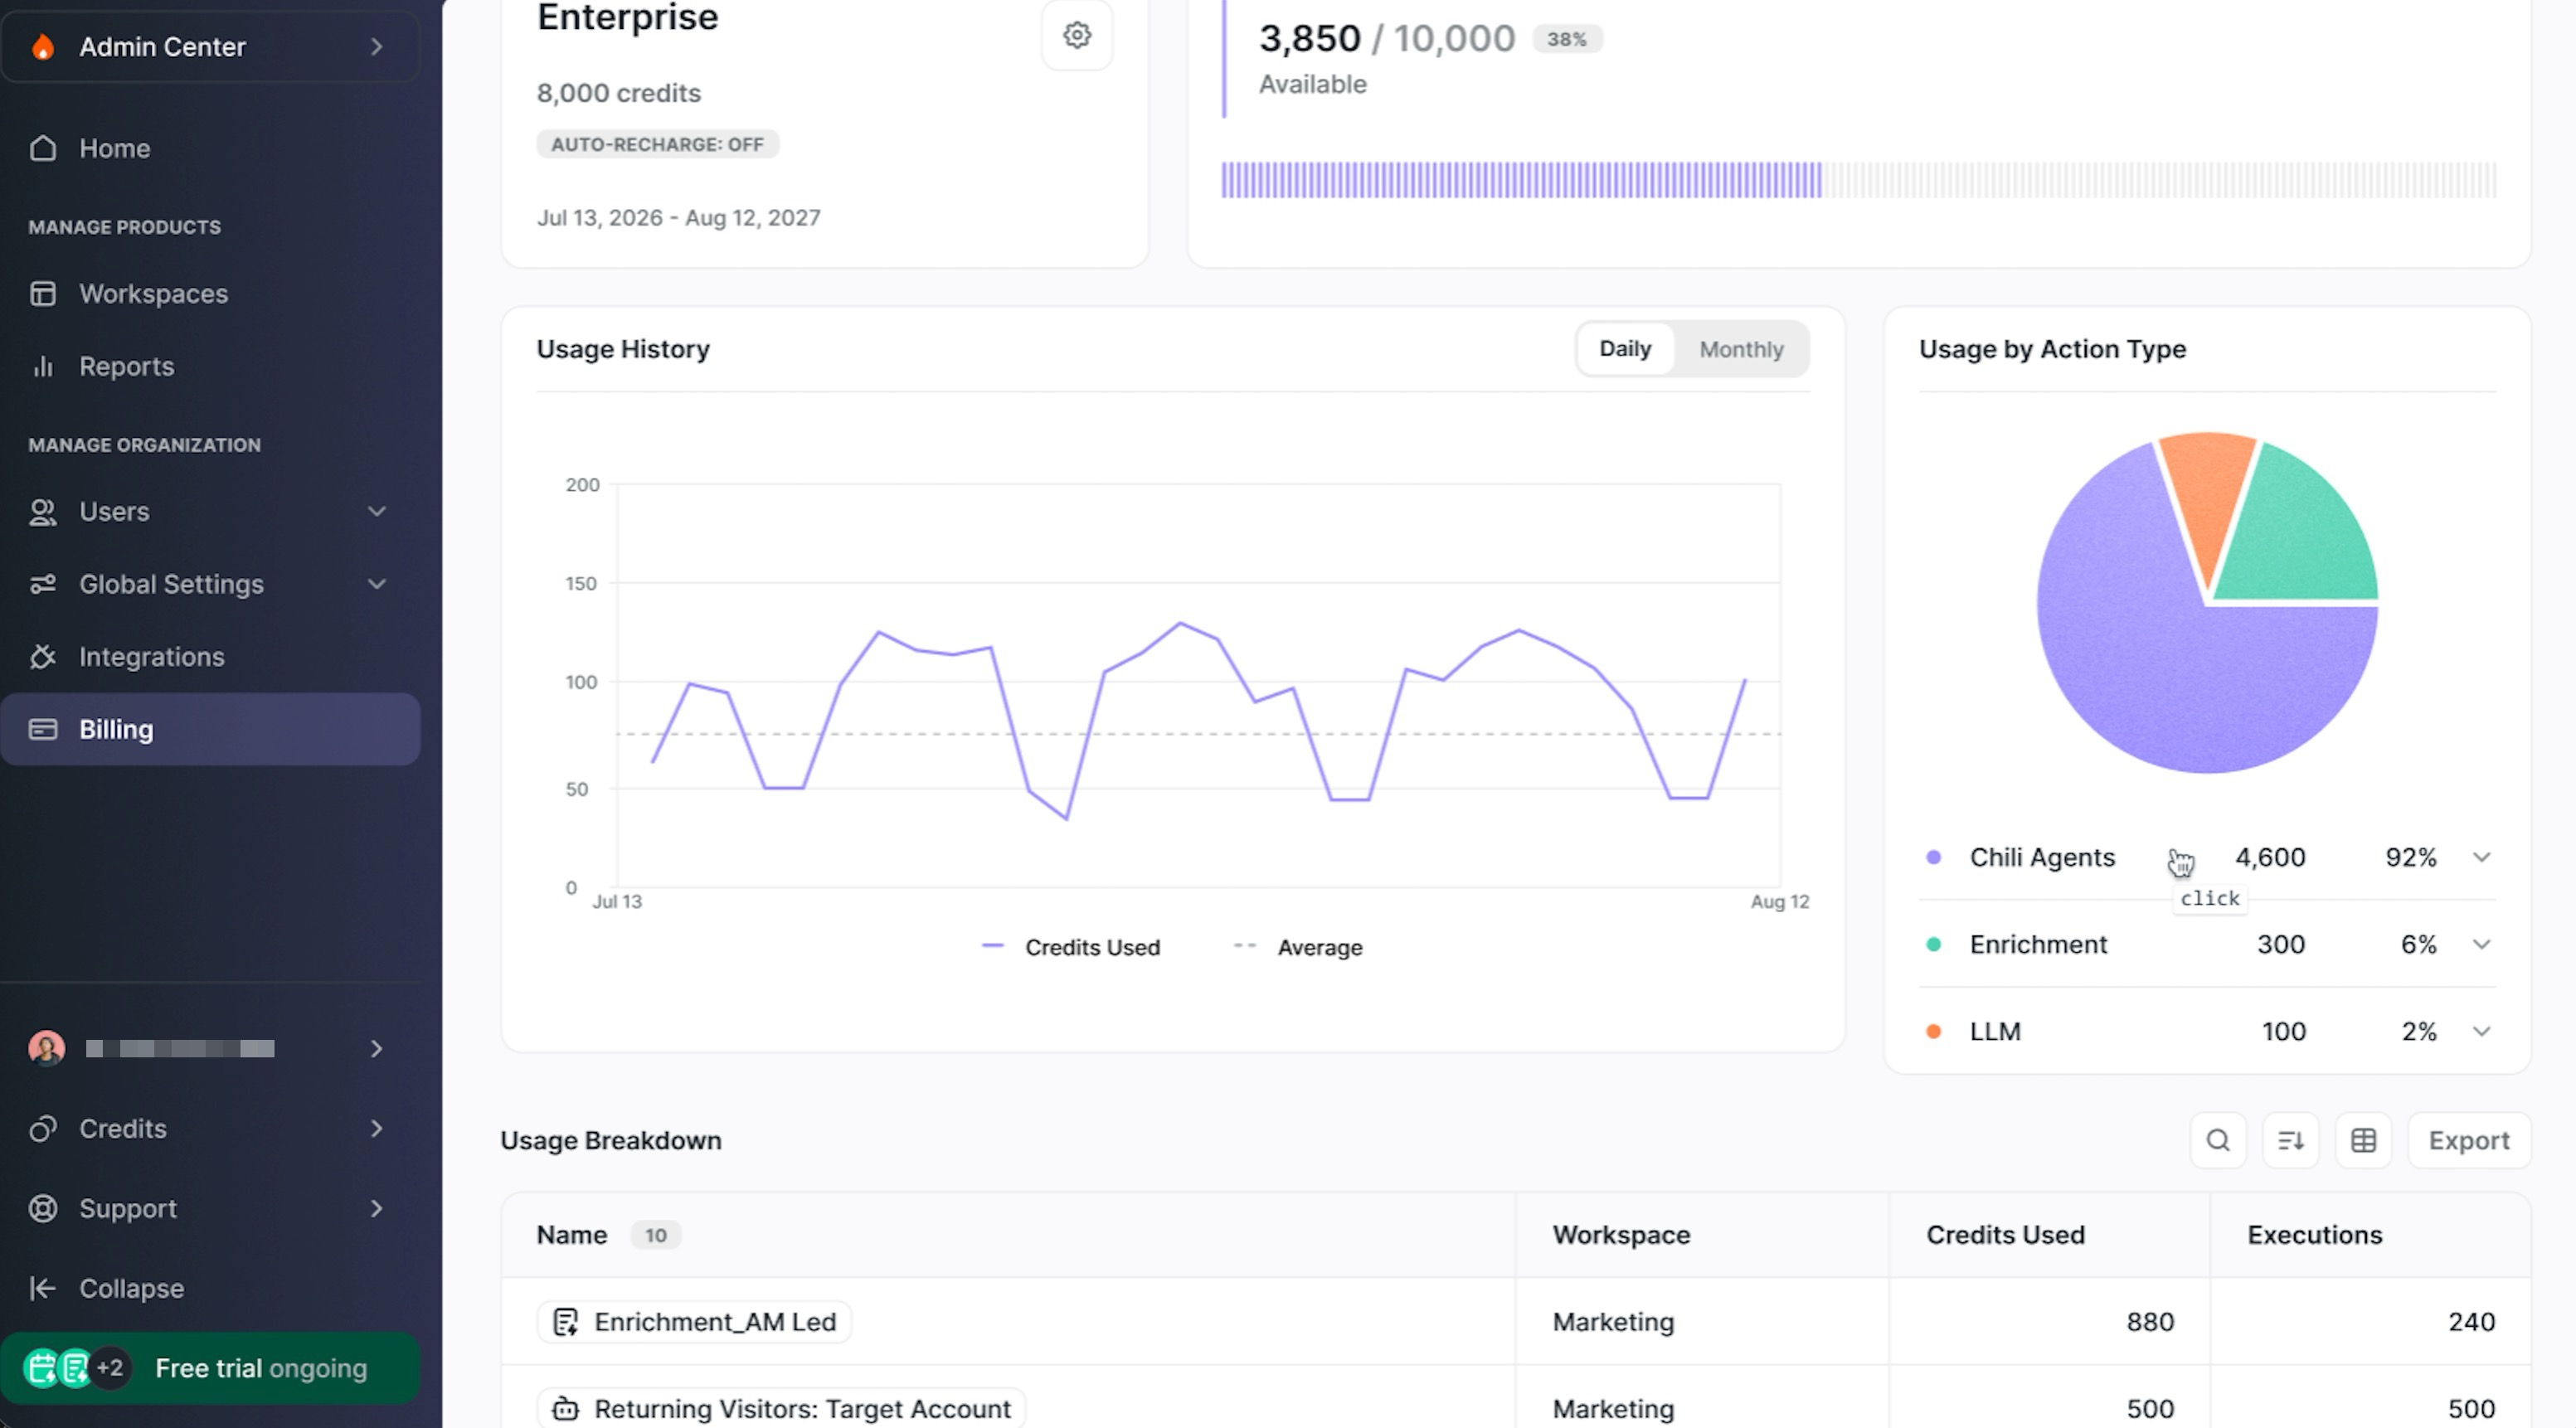Viewport: 2576px width, 1428px height.
Task: Expand the Chili Agents row chevron
Action: click(2481, 858)
